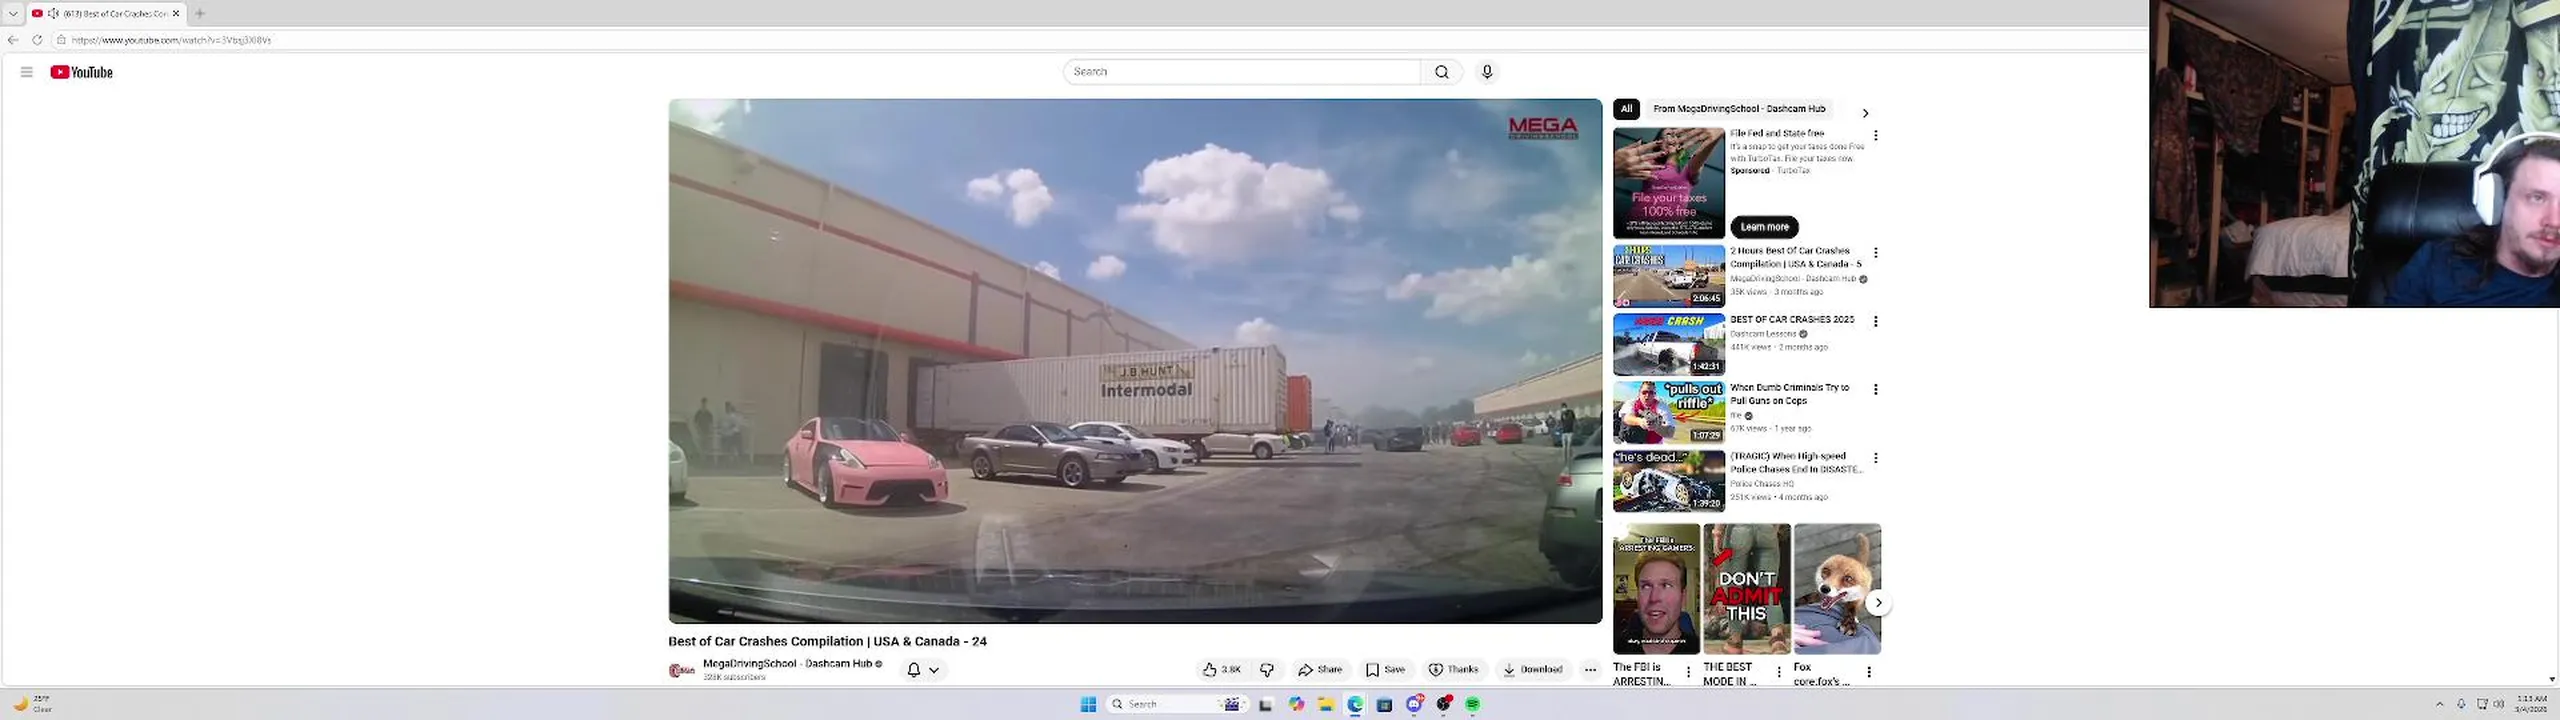Open more actions ellipsis below the video
The image size is (2560, 720).
click(x=1590, y=670)
